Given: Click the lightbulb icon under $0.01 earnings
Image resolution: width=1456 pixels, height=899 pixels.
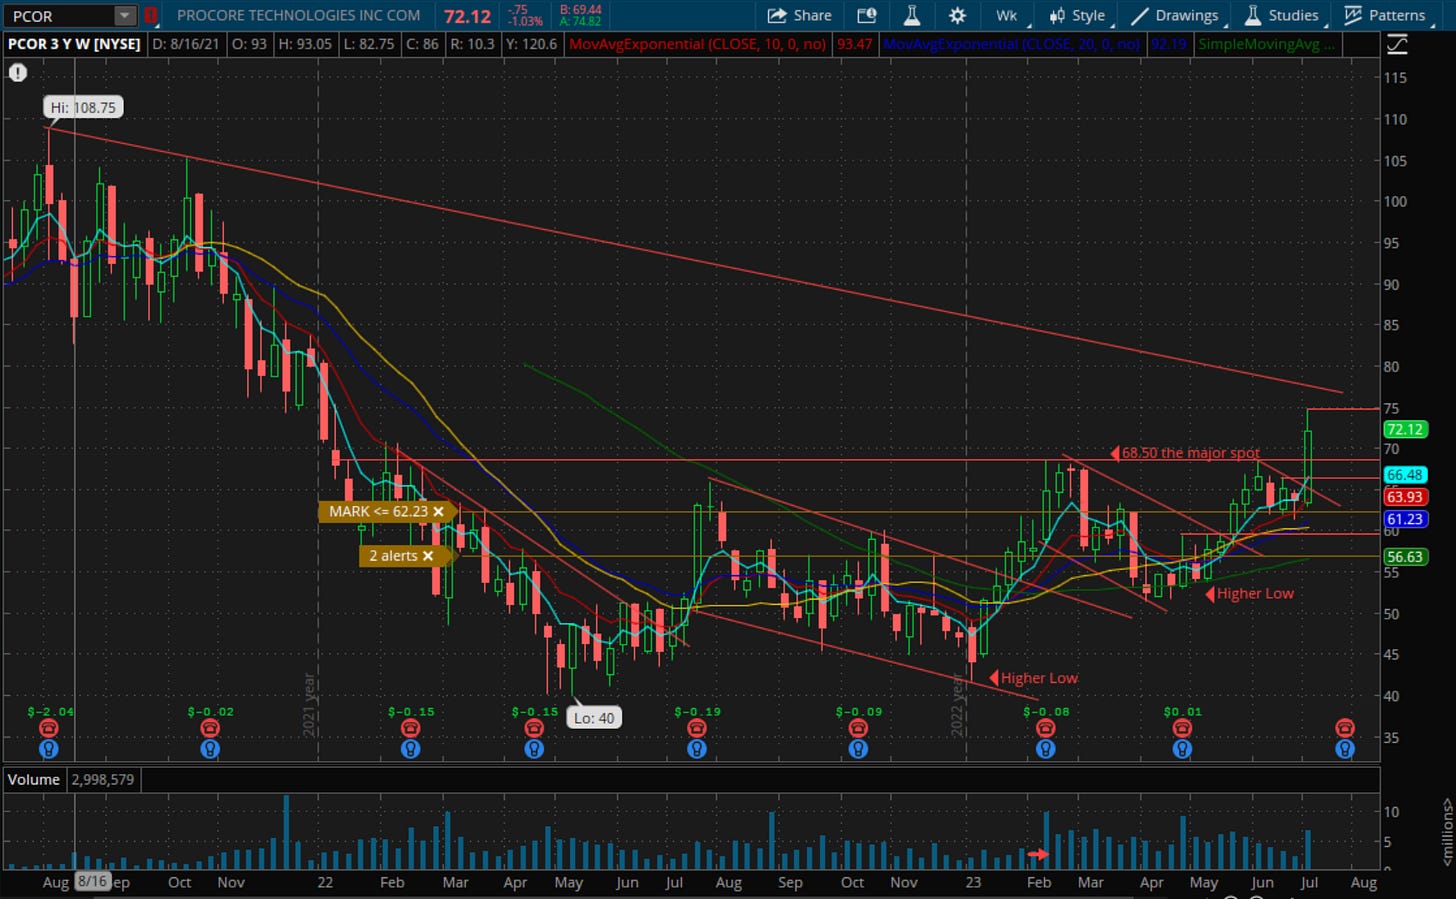Looking at the screenshot, I should tap(1182, 749).
